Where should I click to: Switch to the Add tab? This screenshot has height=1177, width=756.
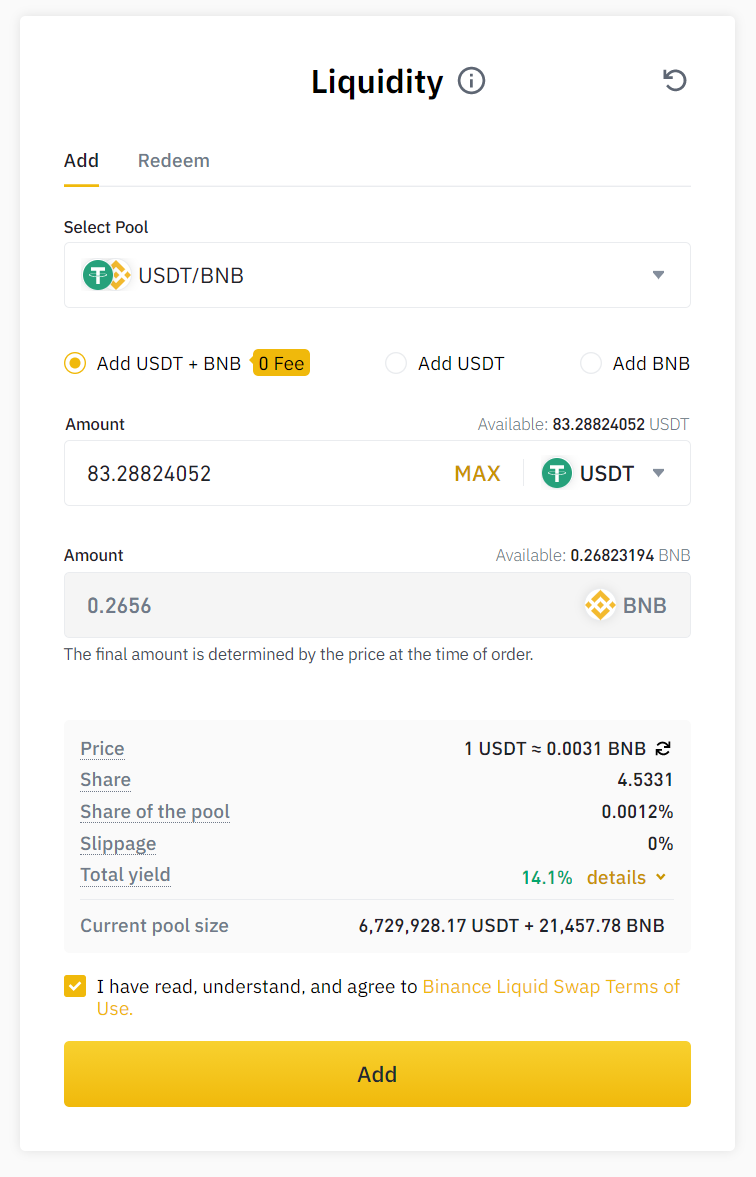coord(81,161)
